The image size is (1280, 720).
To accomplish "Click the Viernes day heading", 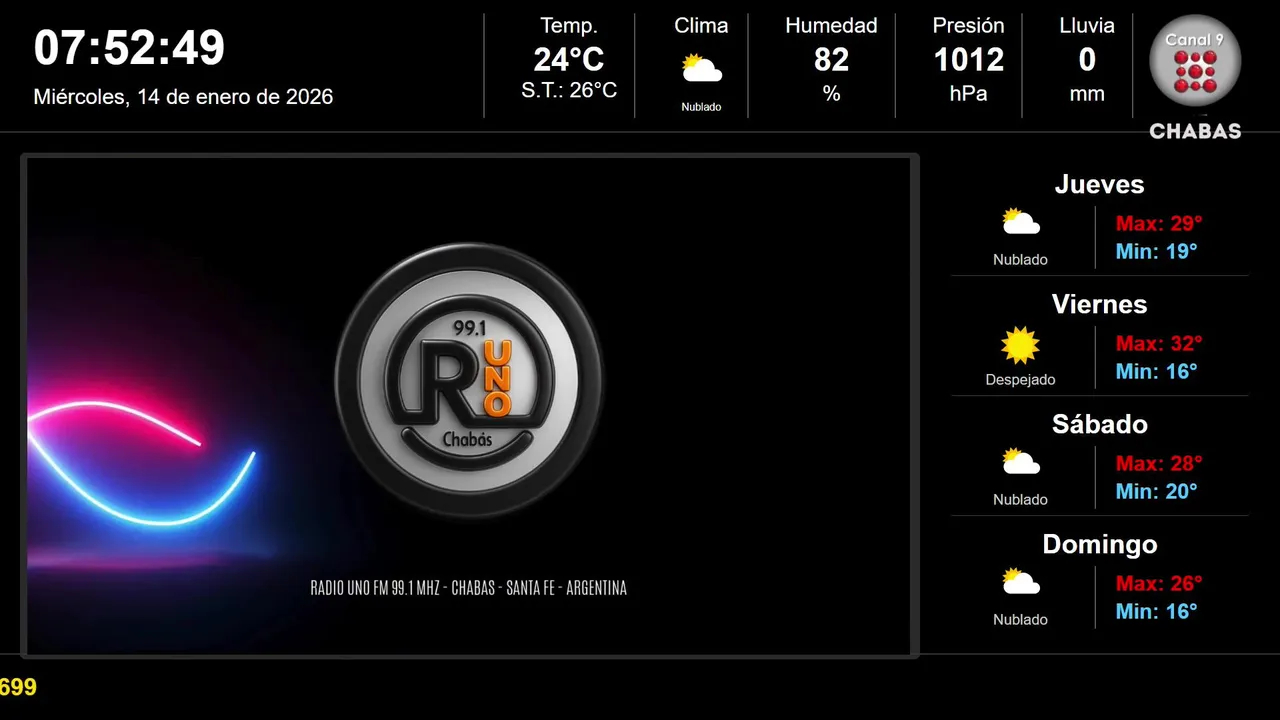I will [1099, 304].
